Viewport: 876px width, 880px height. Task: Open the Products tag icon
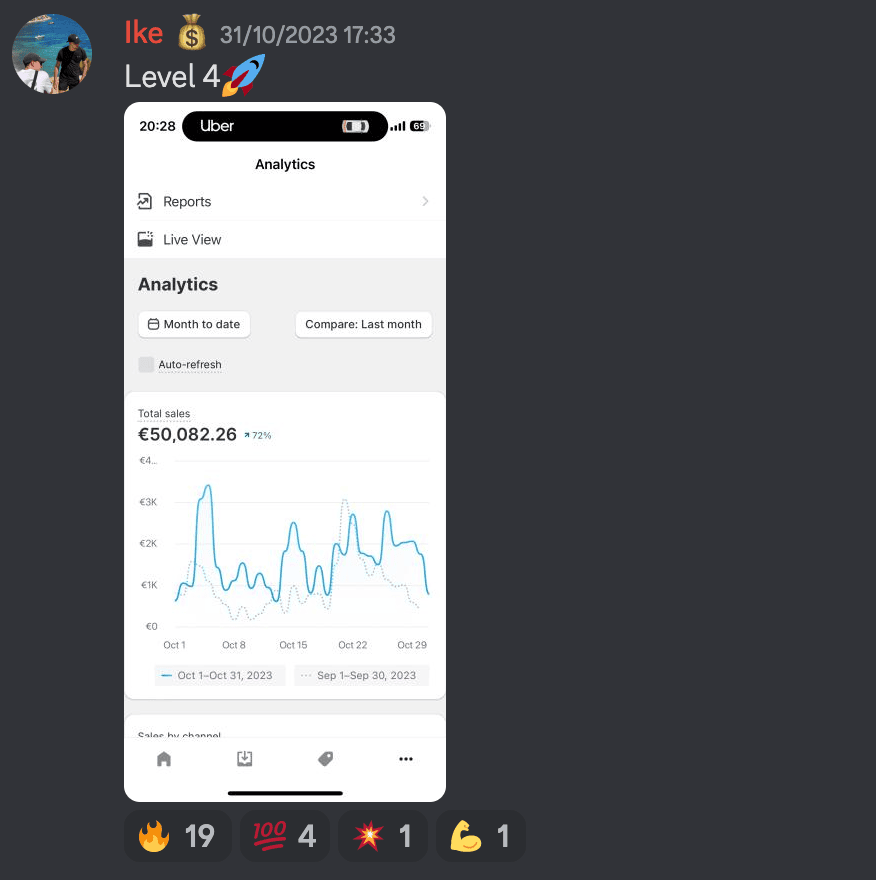(325, 759)
